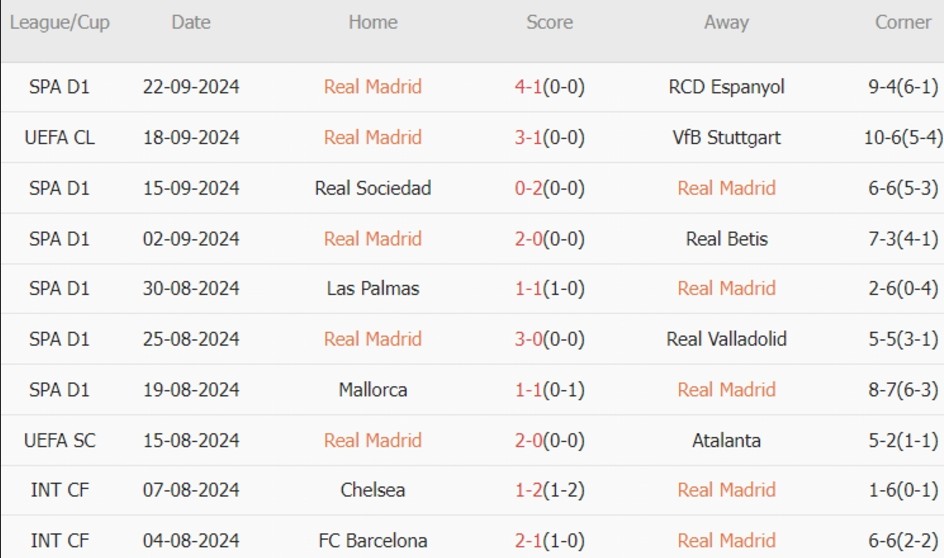
Task: Sort by the Date column header
Action: [190, 22]
